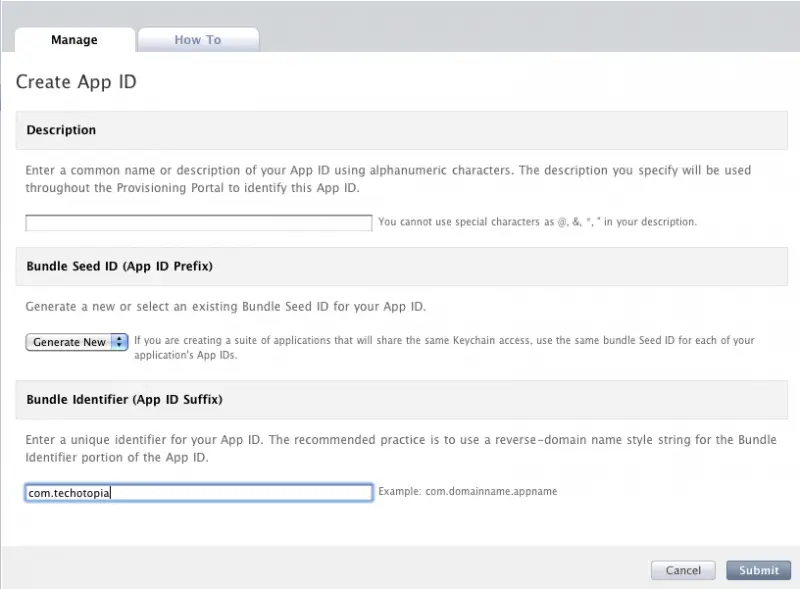Click the 'Generate a new or select' instruction
Image resolution: width=800 pixels, height=589 pixels.
coord(218,306)
